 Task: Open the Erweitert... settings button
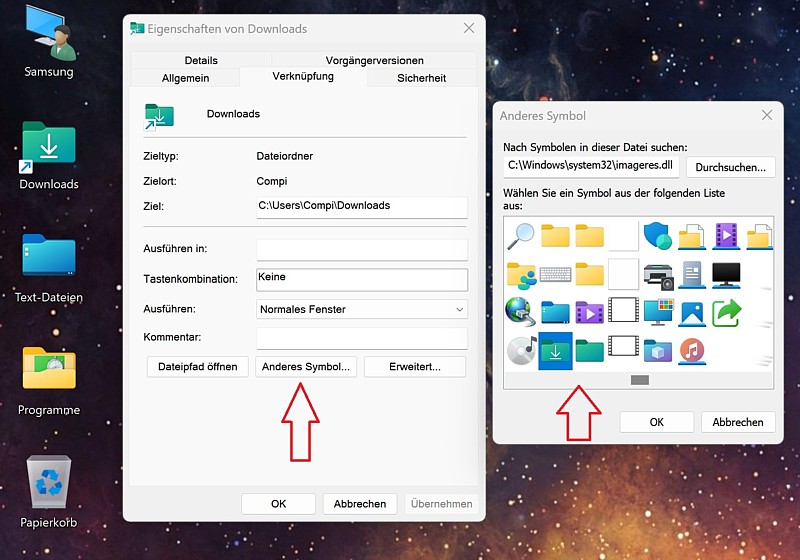point(415,367)
